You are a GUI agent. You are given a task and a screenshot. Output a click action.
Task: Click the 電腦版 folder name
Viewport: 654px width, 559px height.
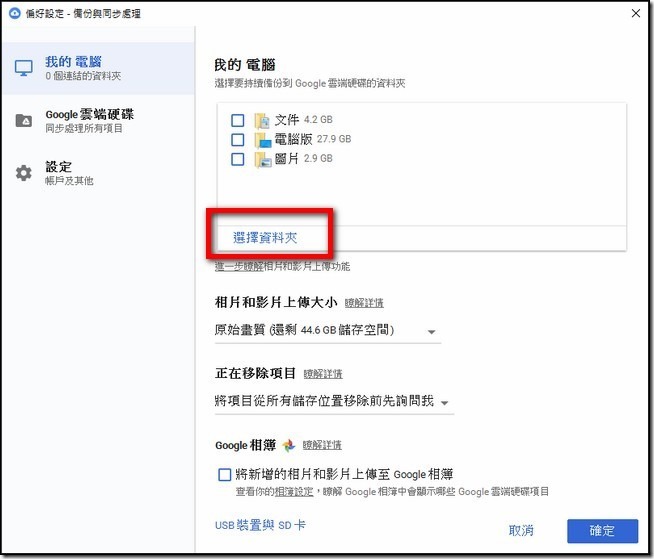pos(293,139)
